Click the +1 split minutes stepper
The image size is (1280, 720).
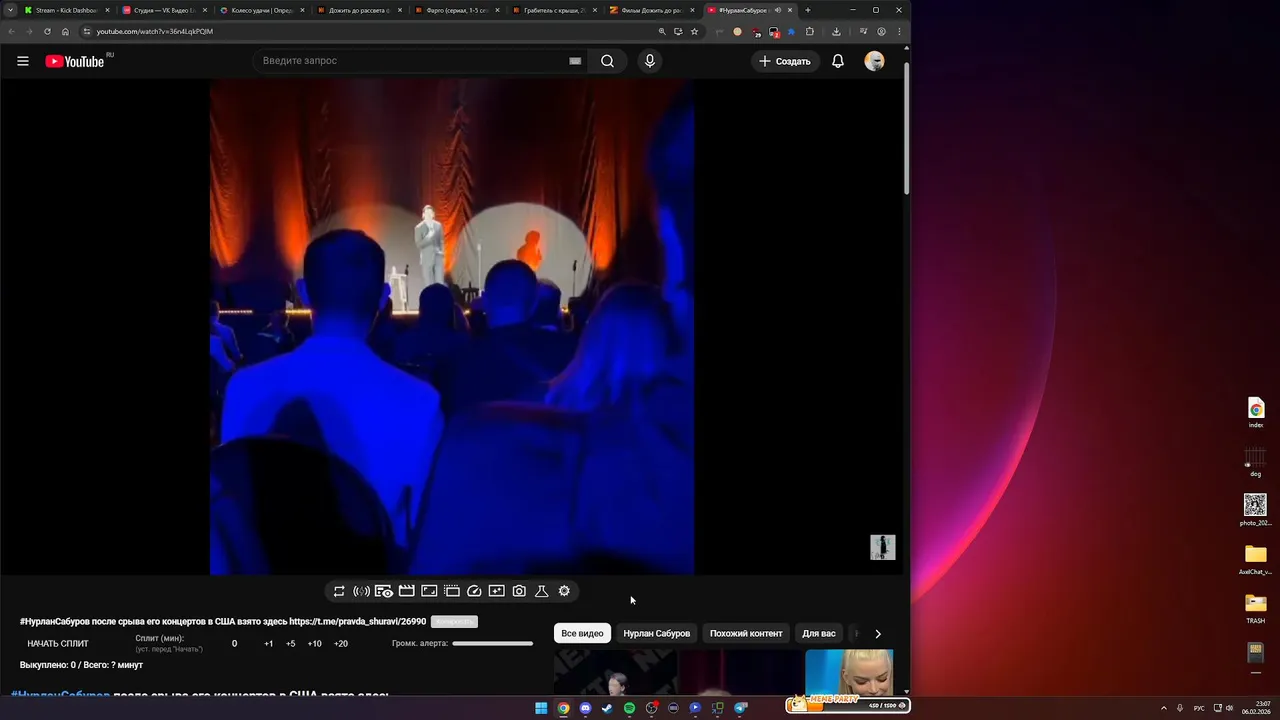coord(268,644)
